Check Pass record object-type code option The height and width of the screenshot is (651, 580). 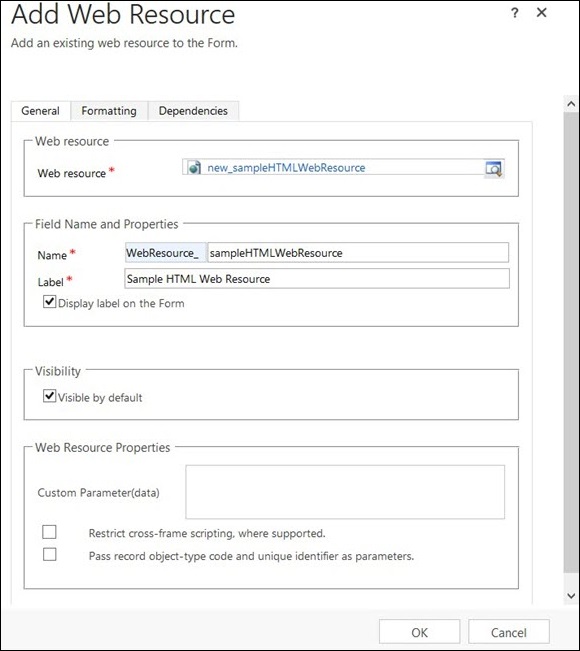click(49, 554)
